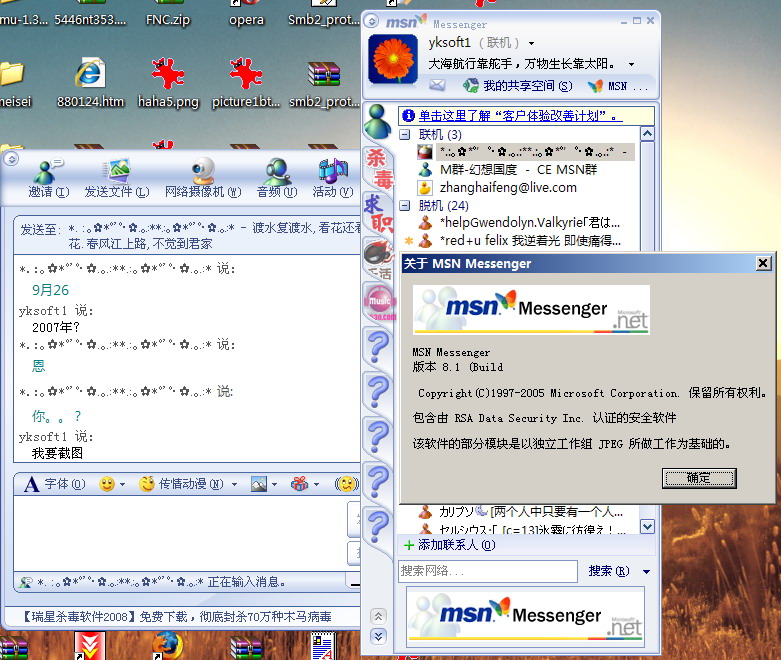The width and height of the screenshot is (781, 660).
Task: Click 确定 button in About dialog
Action: click(699, 478)
